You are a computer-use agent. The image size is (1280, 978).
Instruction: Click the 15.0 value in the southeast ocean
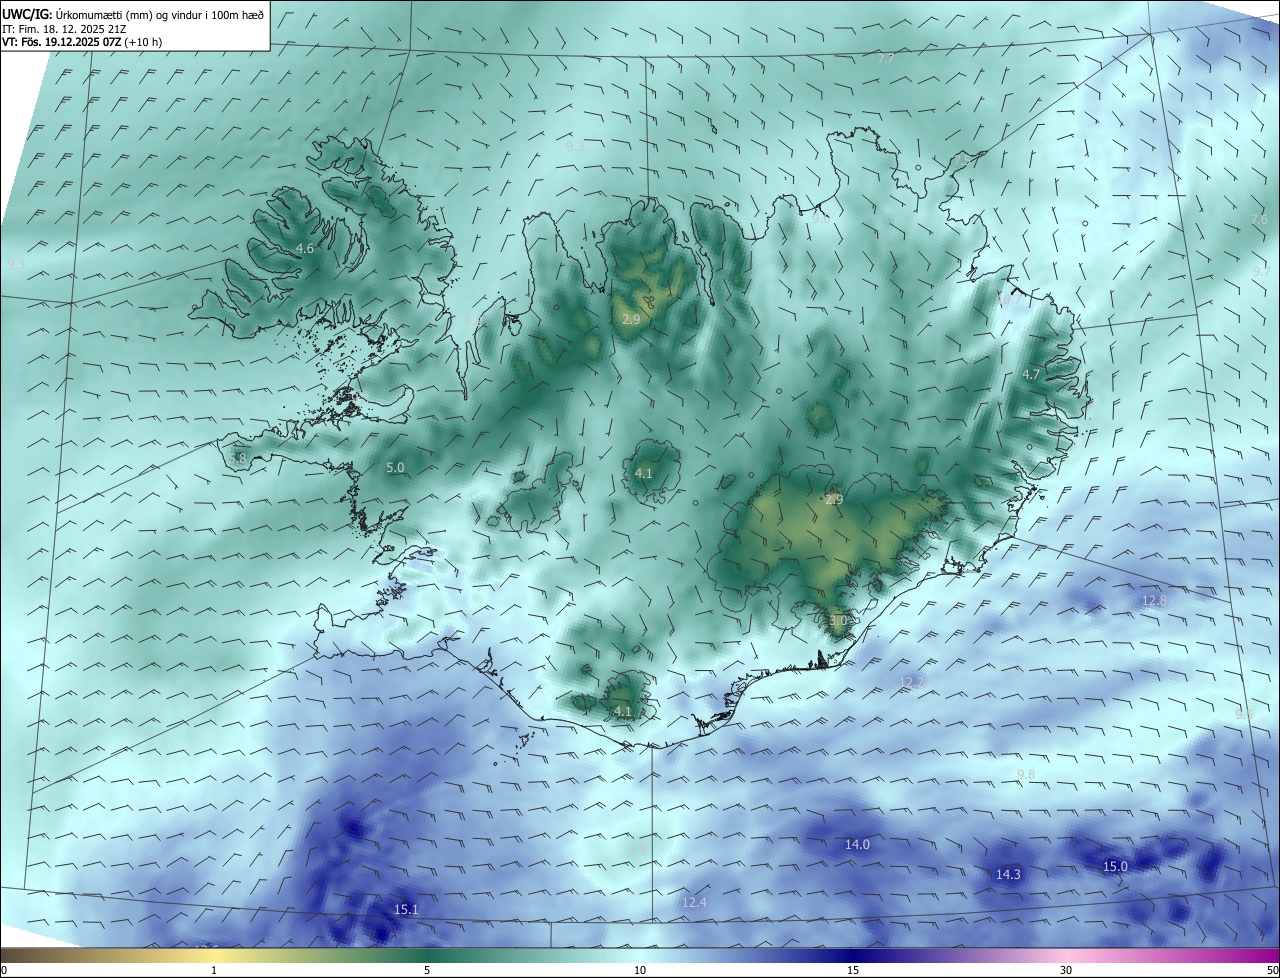pyautogui.click(x=1115, y=866)
